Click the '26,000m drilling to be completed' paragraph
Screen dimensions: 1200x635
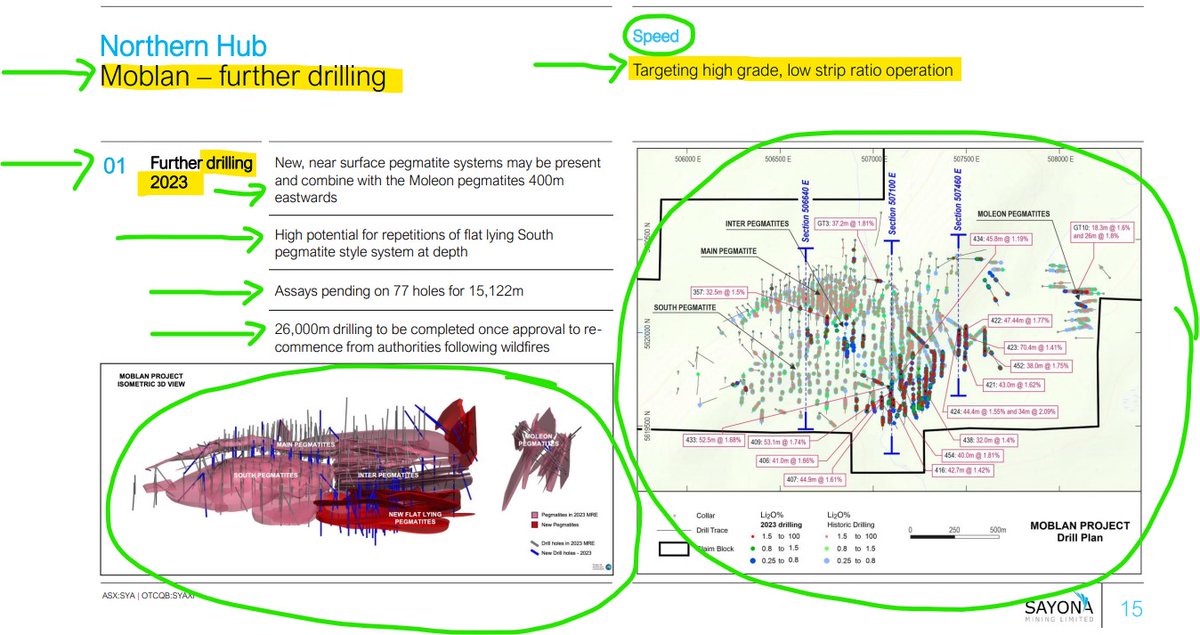pos(436,339)
